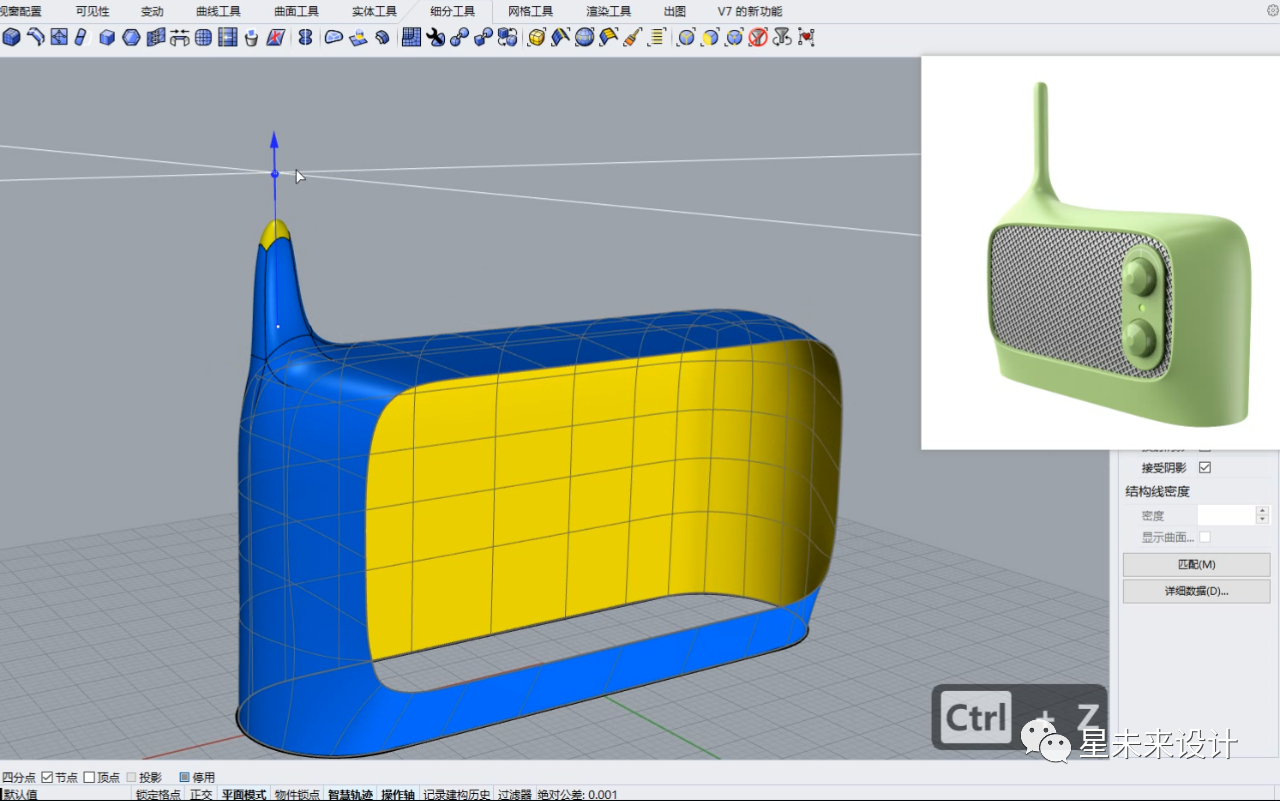
Task: Switch to the 网格工具 tab
Action: (x=530, y=11)
